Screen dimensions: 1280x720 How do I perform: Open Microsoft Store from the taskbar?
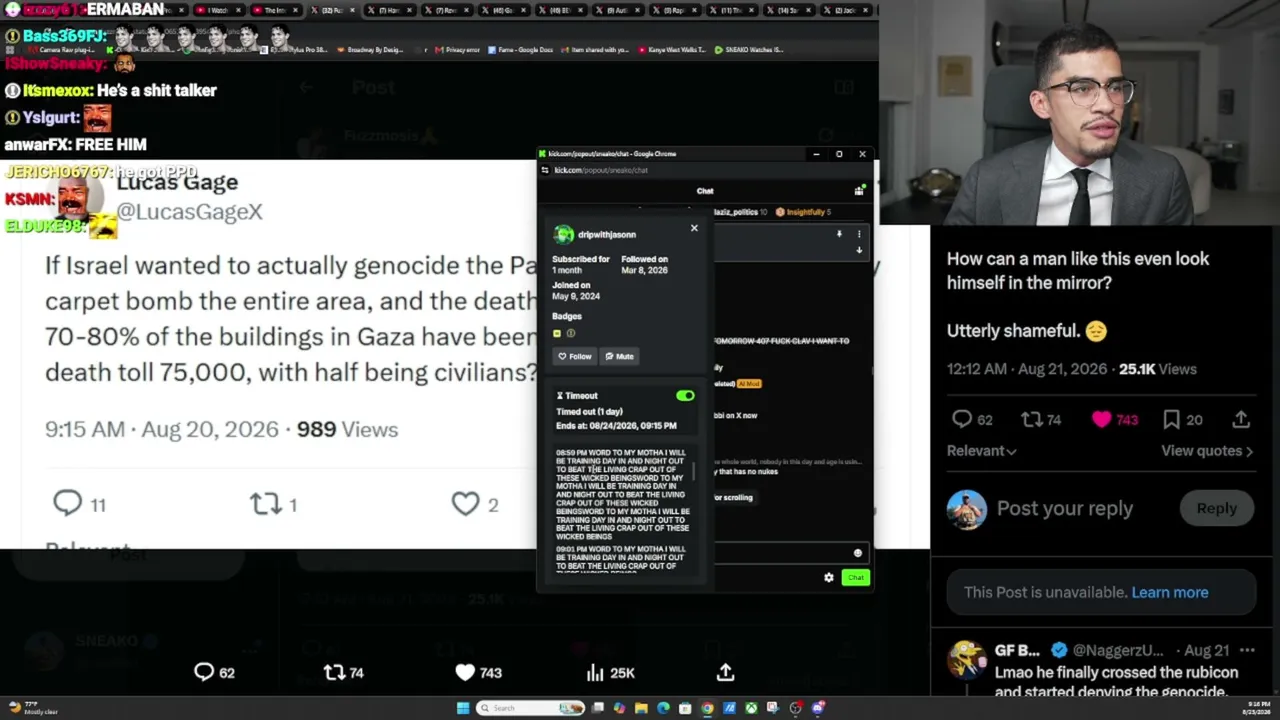(685, 708)
